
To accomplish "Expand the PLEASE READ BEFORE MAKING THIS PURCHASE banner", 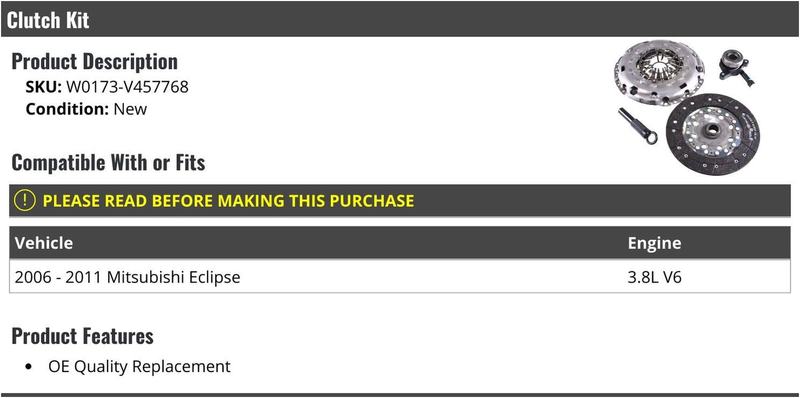I will (x=400, y=201).
